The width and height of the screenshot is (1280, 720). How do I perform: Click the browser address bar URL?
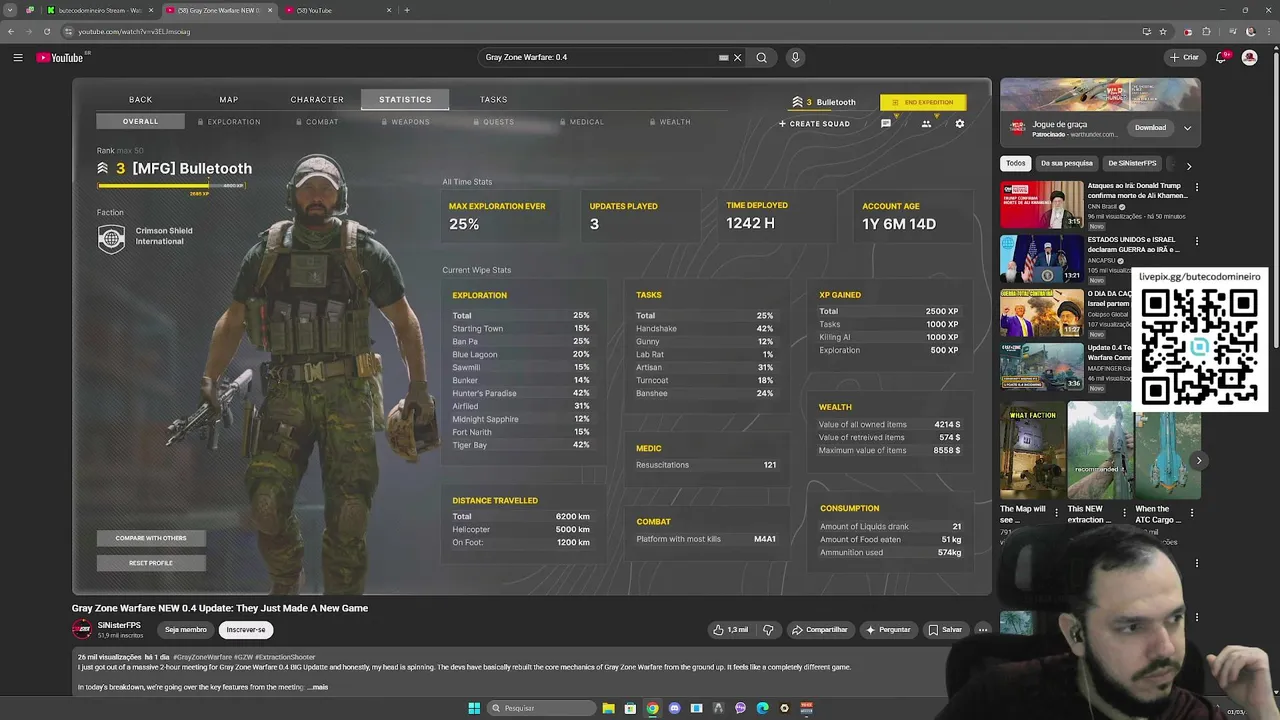point(134,31)
